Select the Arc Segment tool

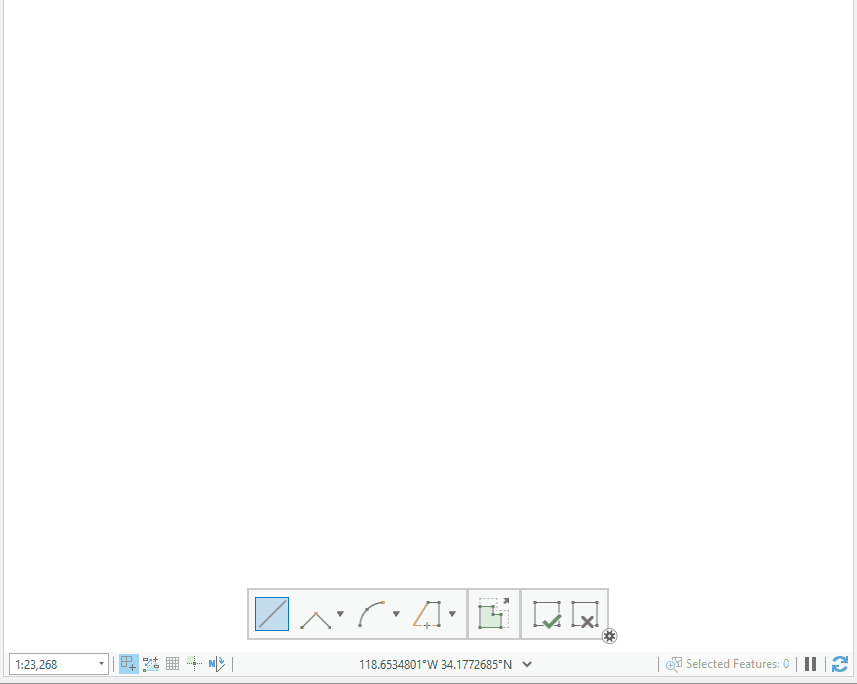372,613
